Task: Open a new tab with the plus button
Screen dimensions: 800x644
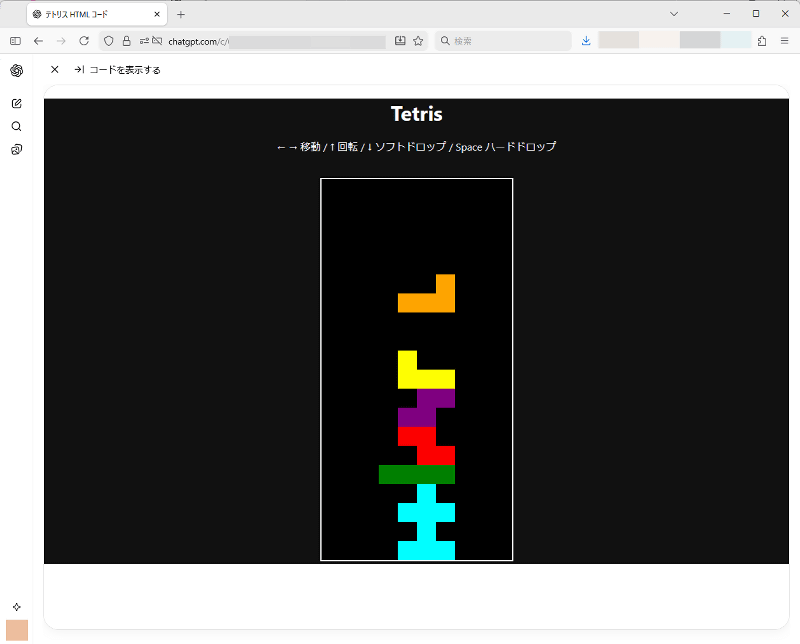Action: 181,14
